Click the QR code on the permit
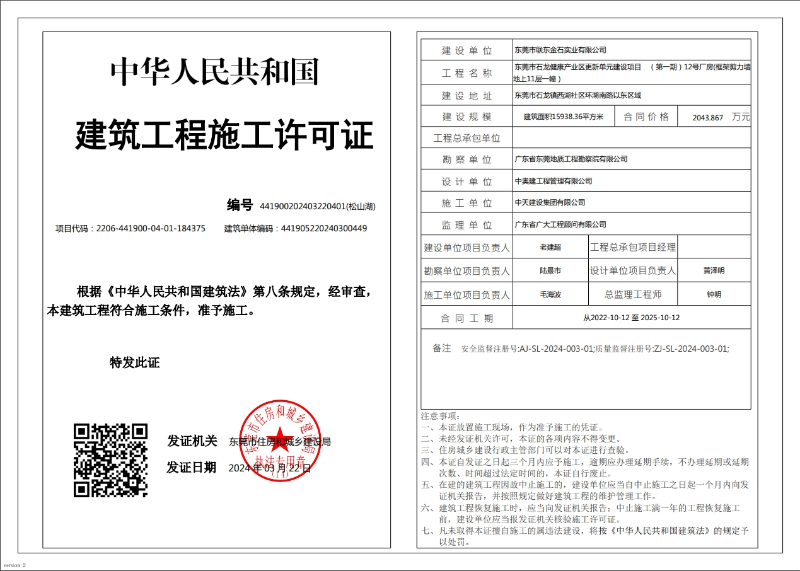800x571 pixels. (111, 460)
